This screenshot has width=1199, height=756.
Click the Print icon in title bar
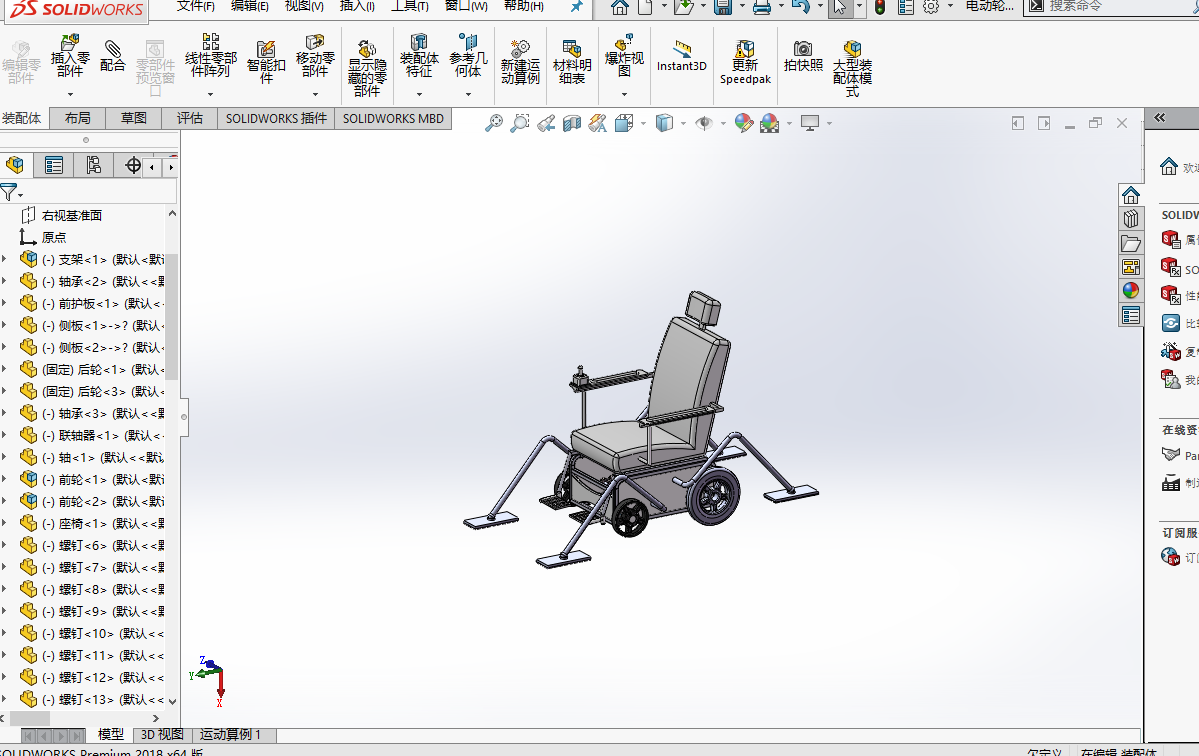762,8
